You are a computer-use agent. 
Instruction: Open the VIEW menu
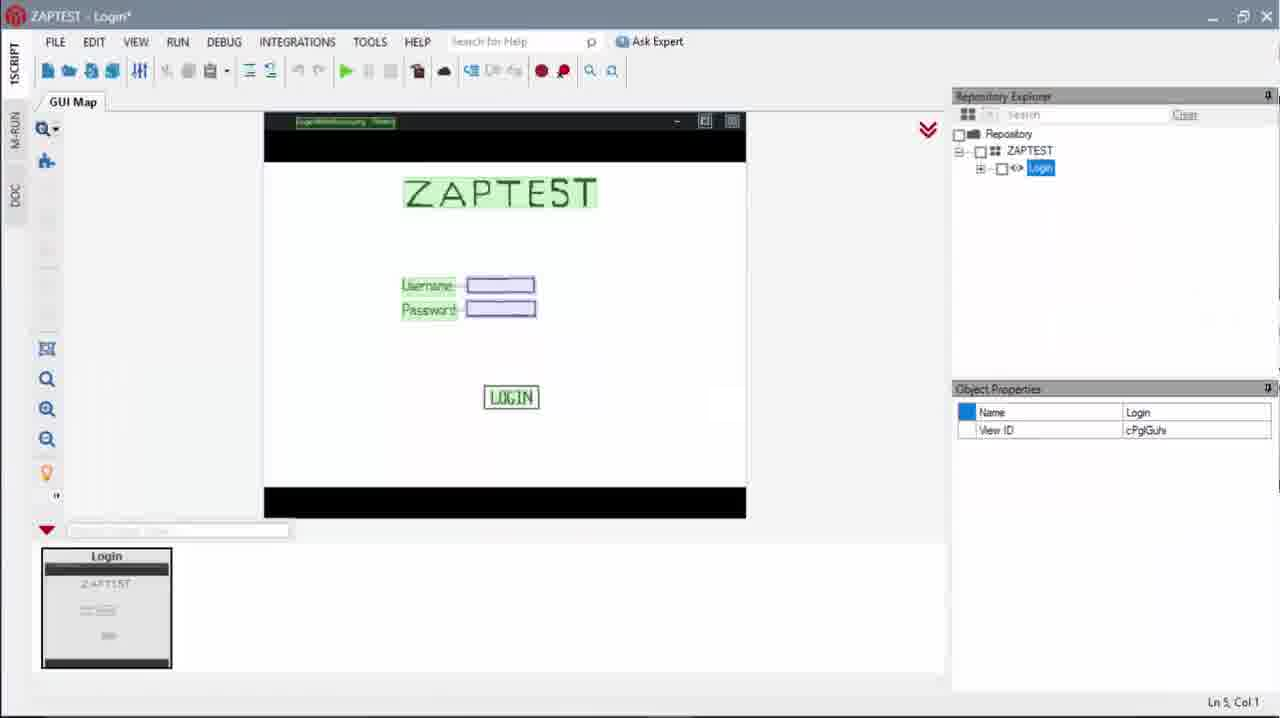coord(136,42)
